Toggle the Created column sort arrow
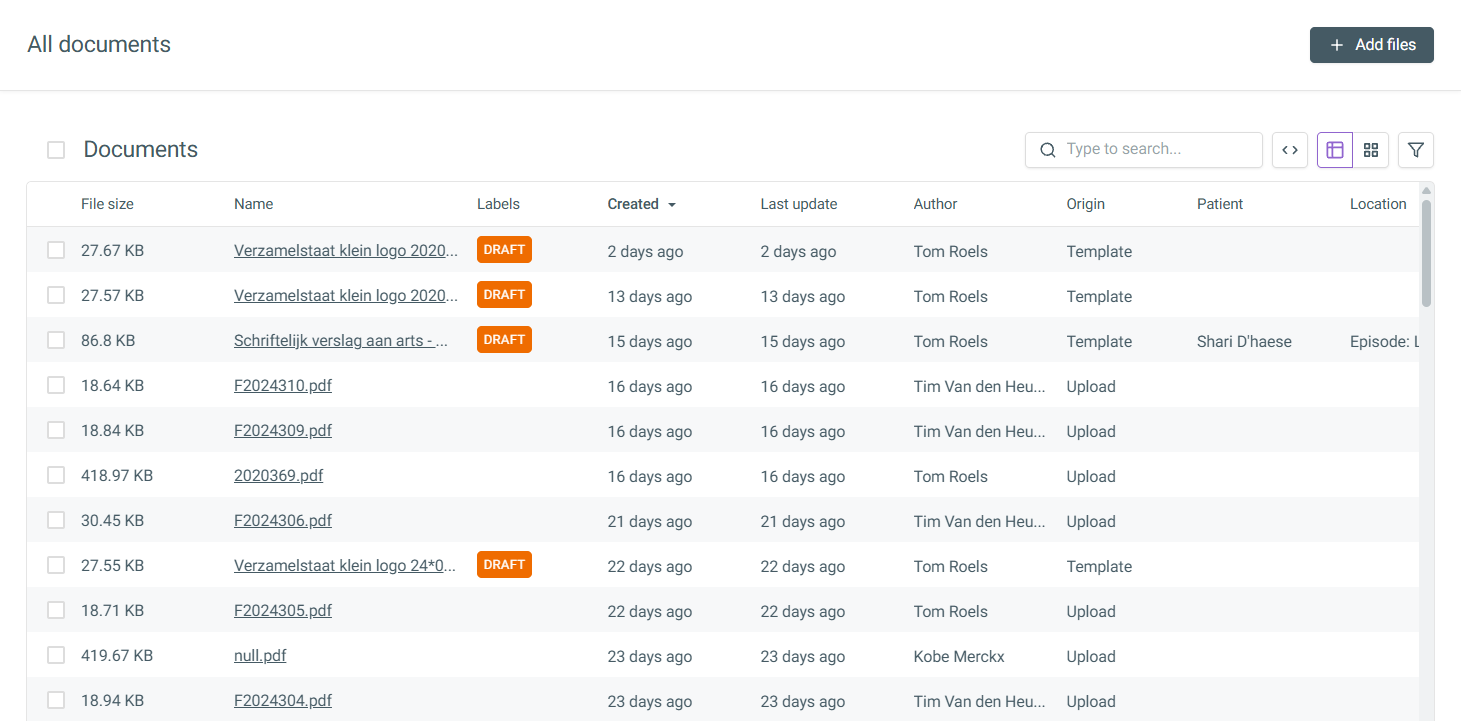Image resolution: width=1461 pixels, height=721 pixels. pyautogui.click(x=672, y=205)
